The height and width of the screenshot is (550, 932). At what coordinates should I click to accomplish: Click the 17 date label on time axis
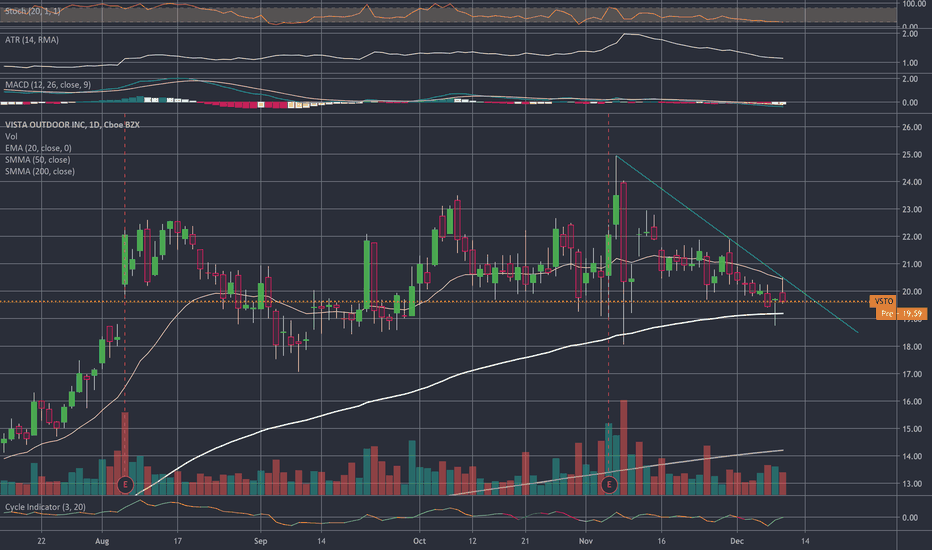(x=177, y=541)
